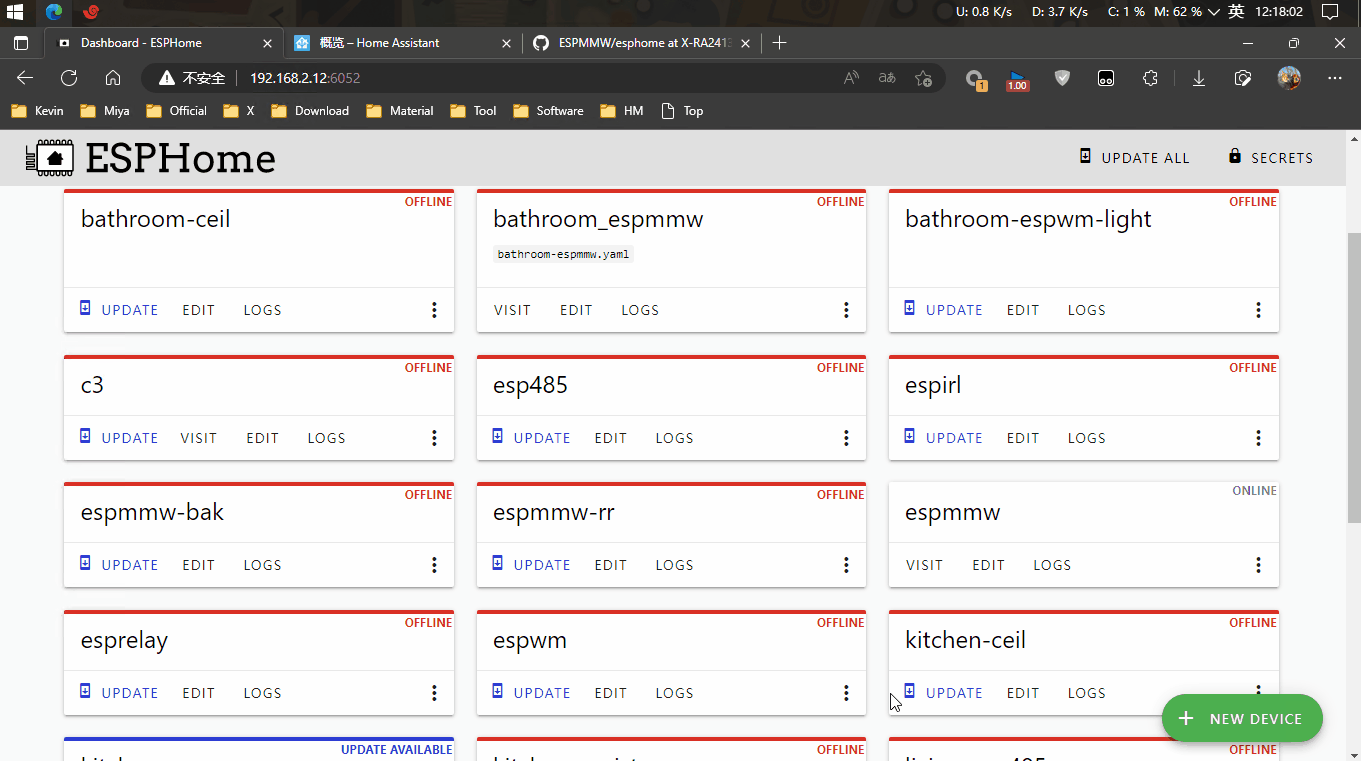
Task: Edit the espwm configuration
Action: [x=611, y=693]
